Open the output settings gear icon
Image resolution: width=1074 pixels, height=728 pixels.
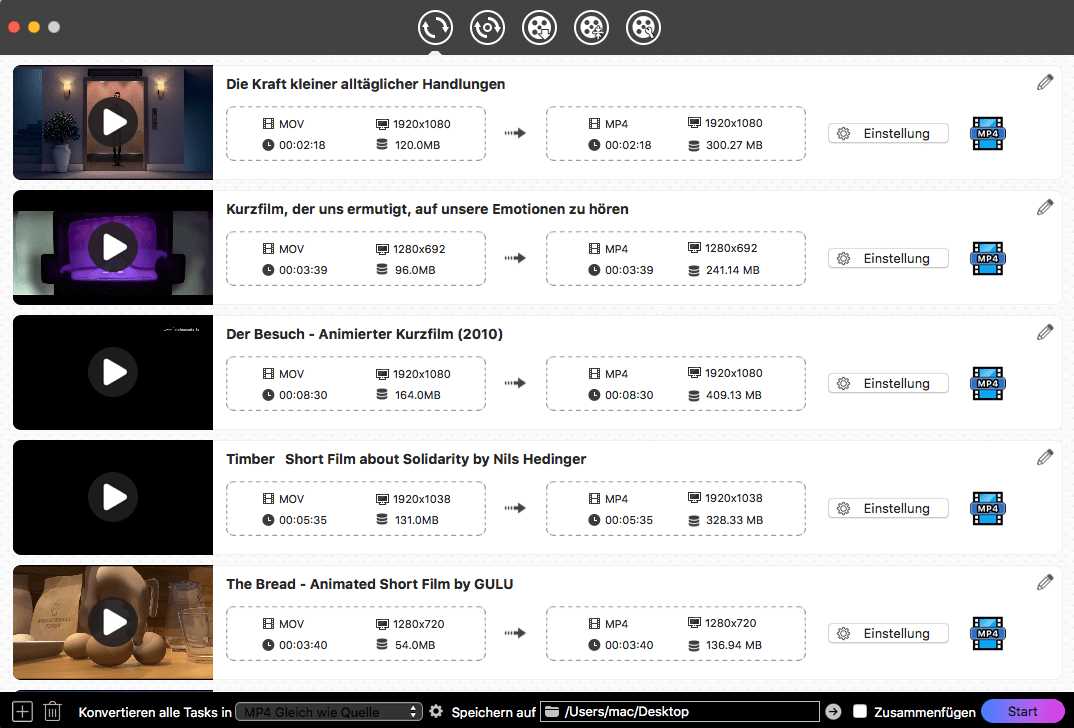(437, 711)
